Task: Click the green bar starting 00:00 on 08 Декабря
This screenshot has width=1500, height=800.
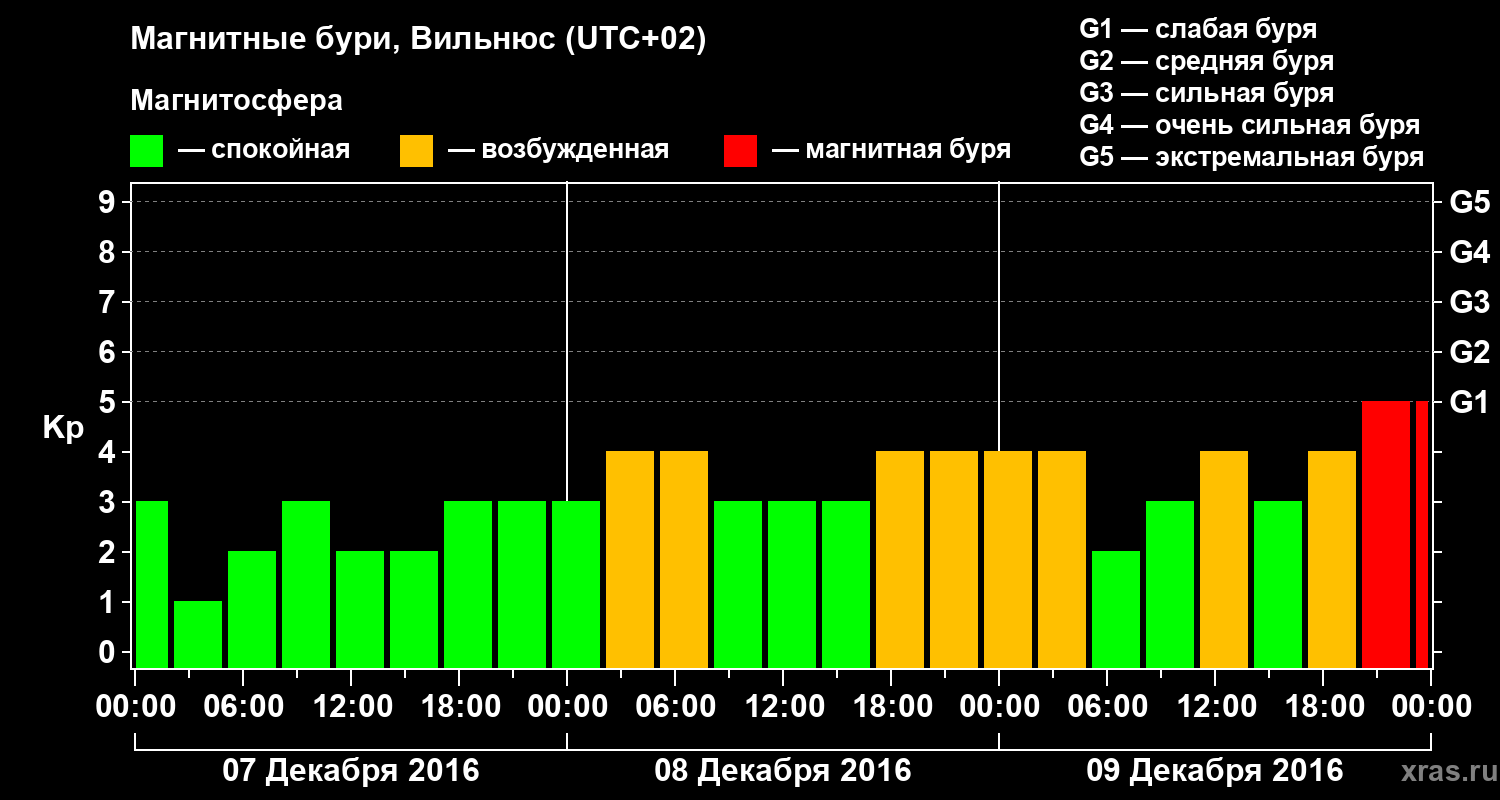Action: (x=576, y=584)
